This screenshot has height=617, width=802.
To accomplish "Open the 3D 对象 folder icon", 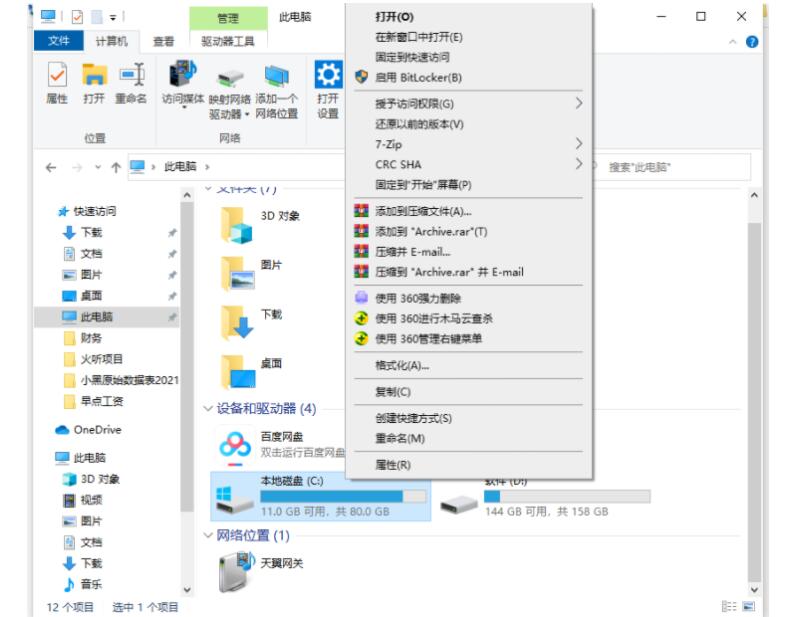I will coord(236,226).
